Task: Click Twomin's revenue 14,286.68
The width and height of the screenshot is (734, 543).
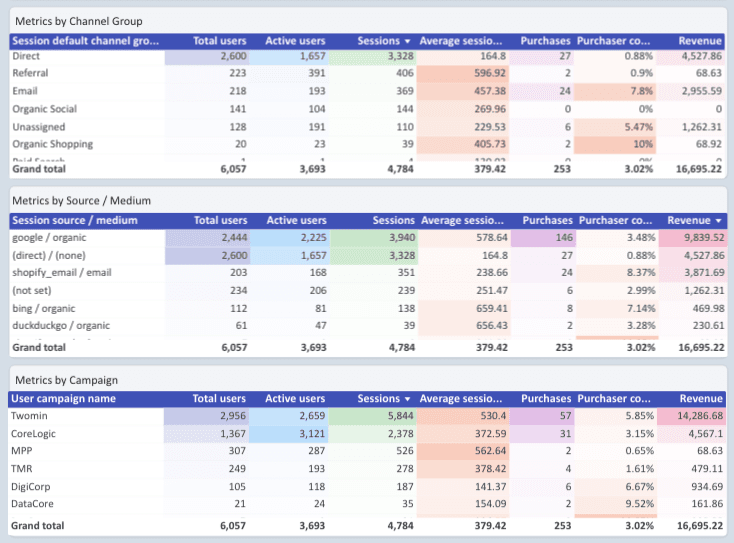Action: 691,416
